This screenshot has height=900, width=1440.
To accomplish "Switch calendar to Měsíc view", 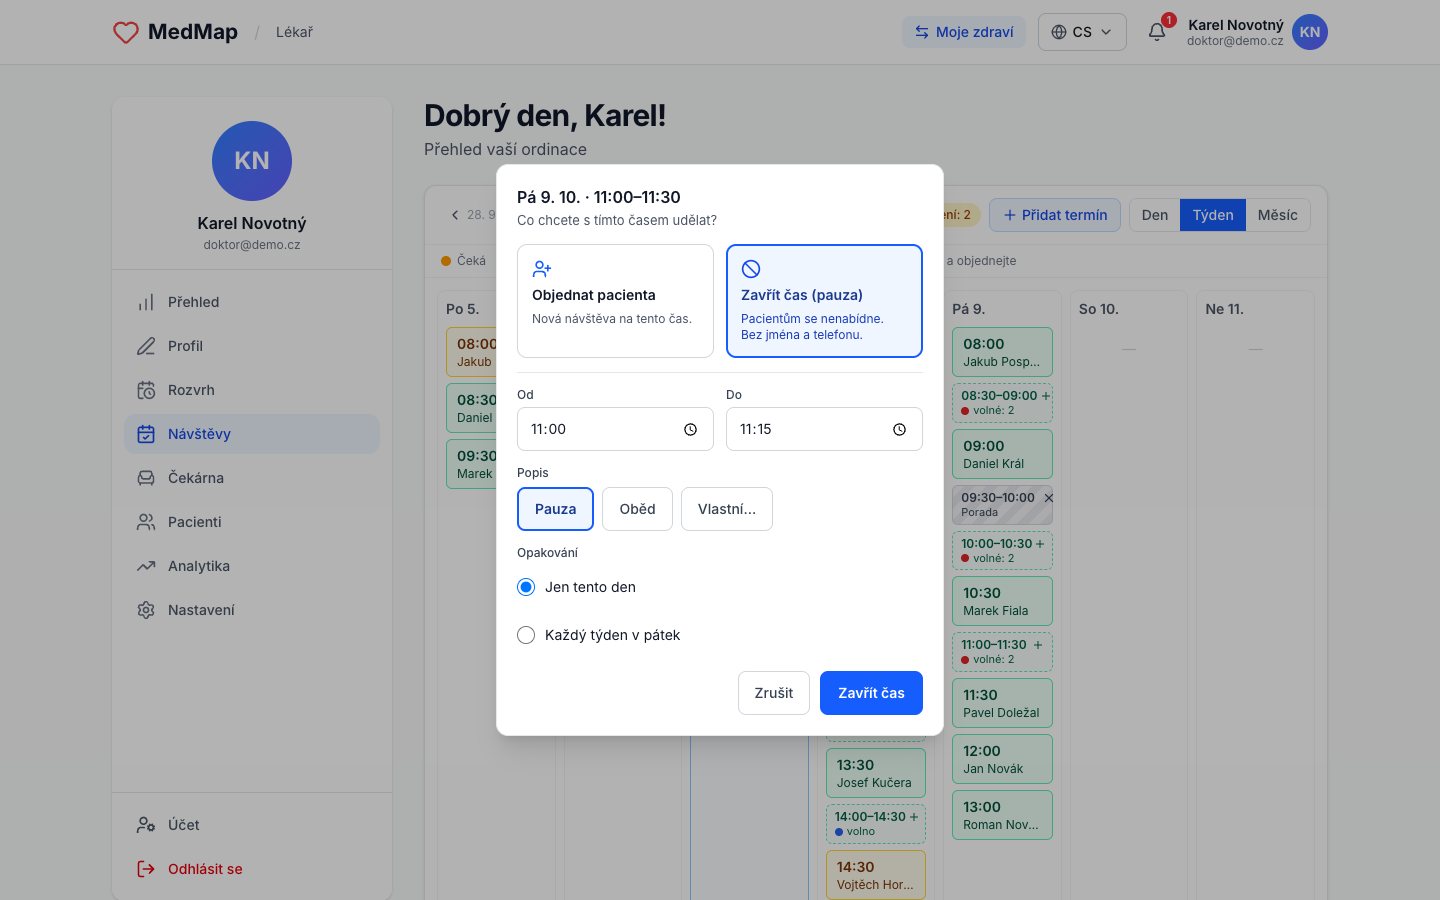I will [1278, 215].
